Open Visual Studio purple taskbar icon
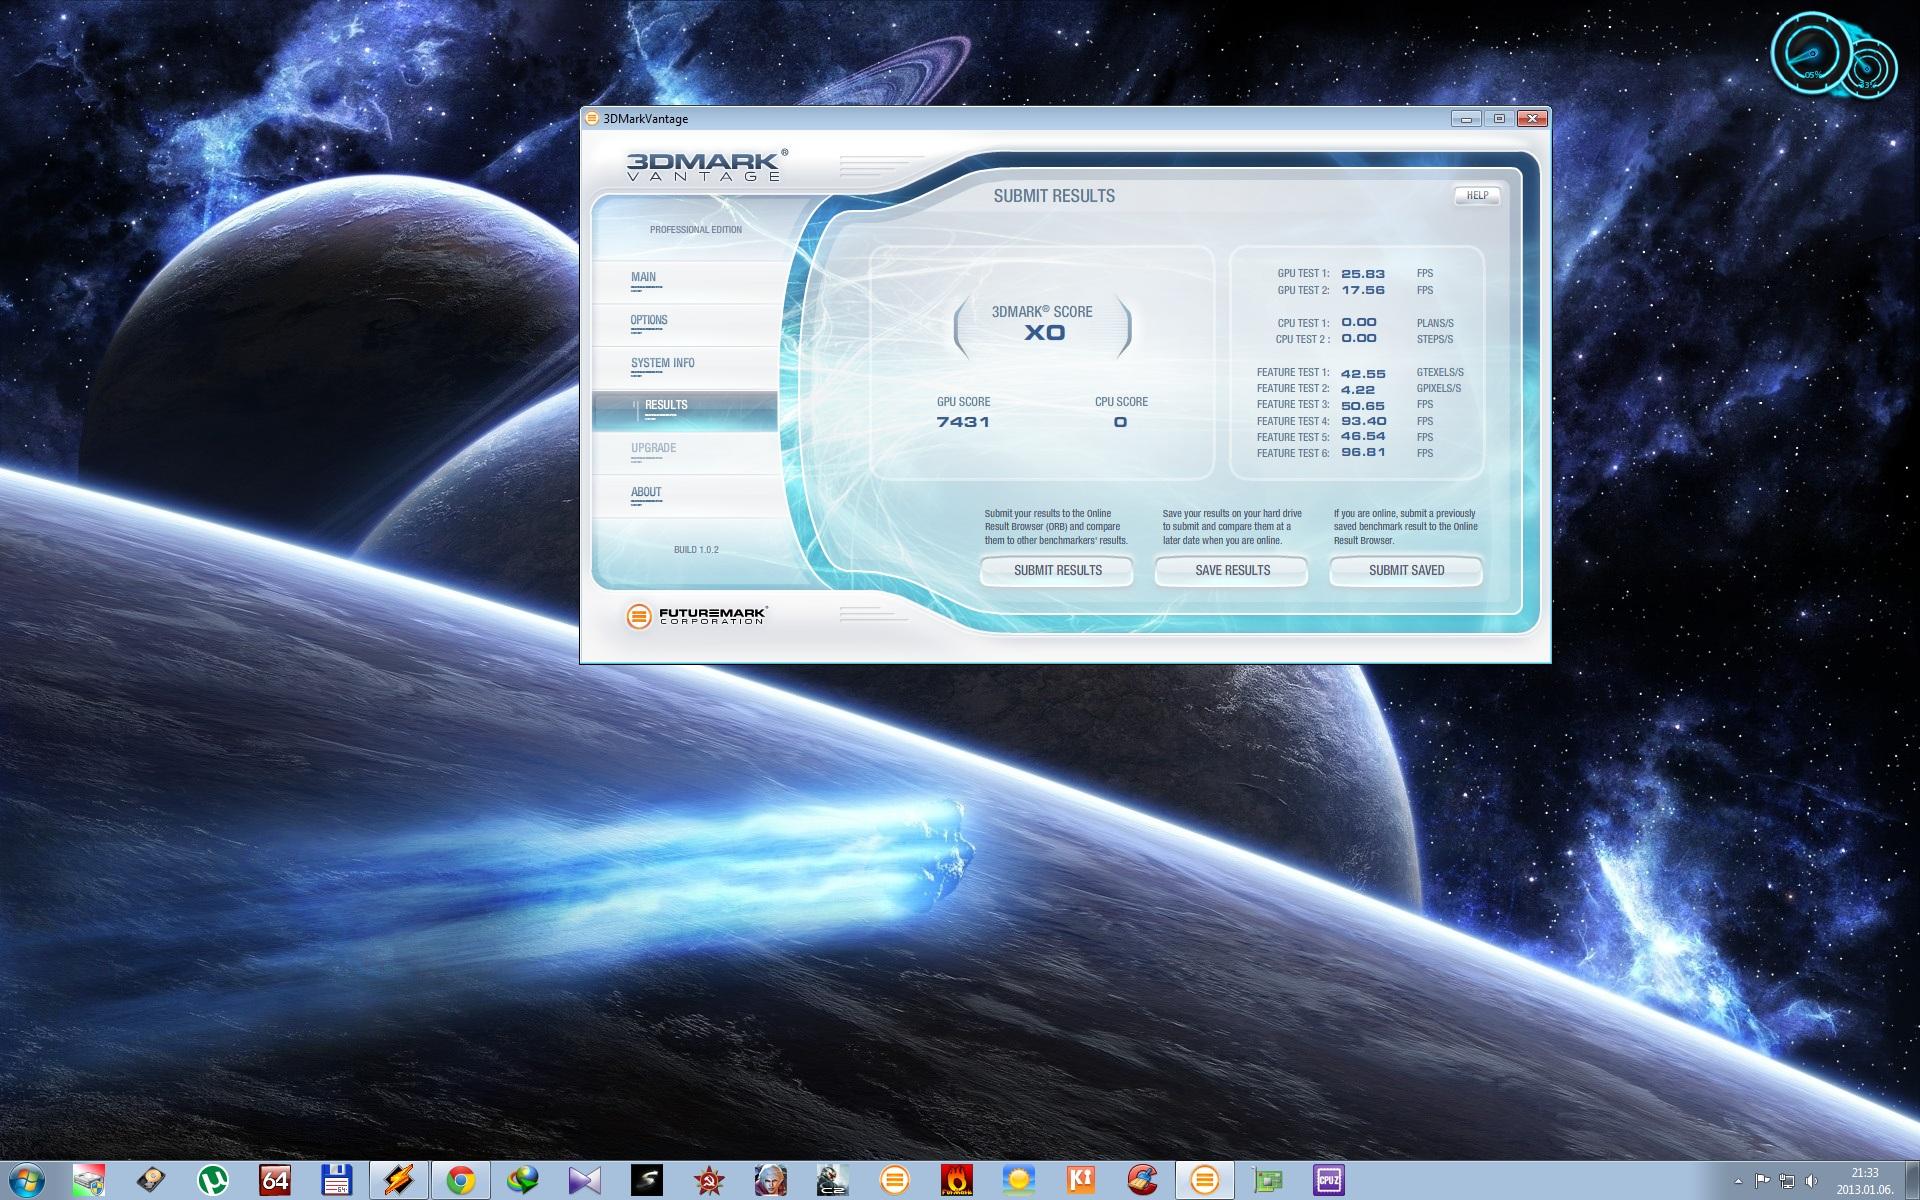The height and width of the screenshot is (1200, 1920). (585, 1181)
